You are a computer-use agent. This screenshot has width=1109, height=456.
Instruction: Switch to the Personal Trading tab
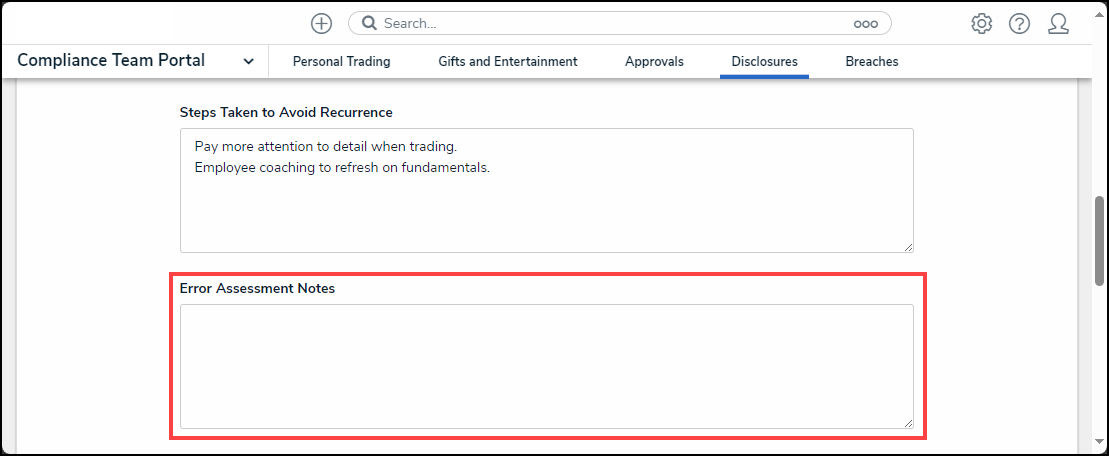pos(341,61)
